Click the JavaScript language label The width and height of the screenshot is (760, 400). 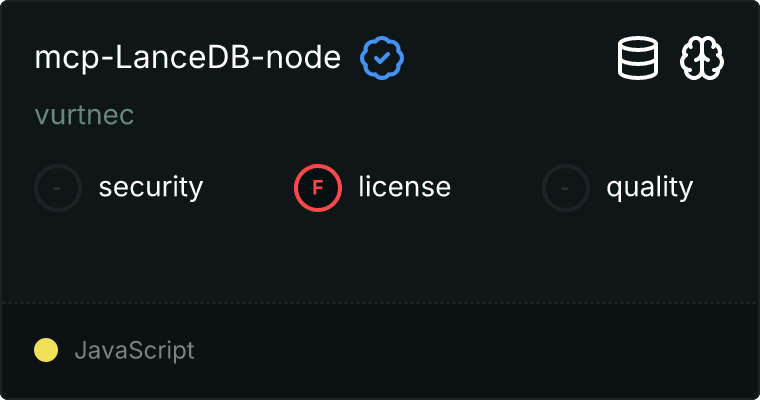(x=134, y=350)
